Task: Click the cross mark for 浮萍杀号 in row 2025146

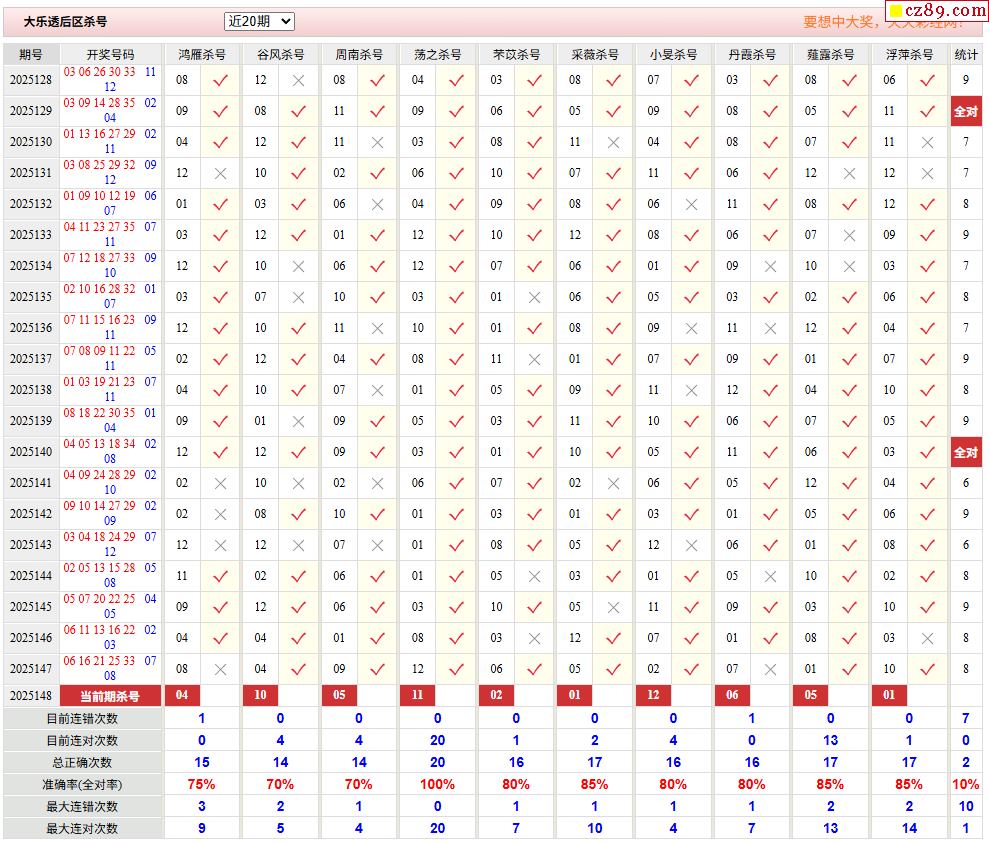Action: 927,638
